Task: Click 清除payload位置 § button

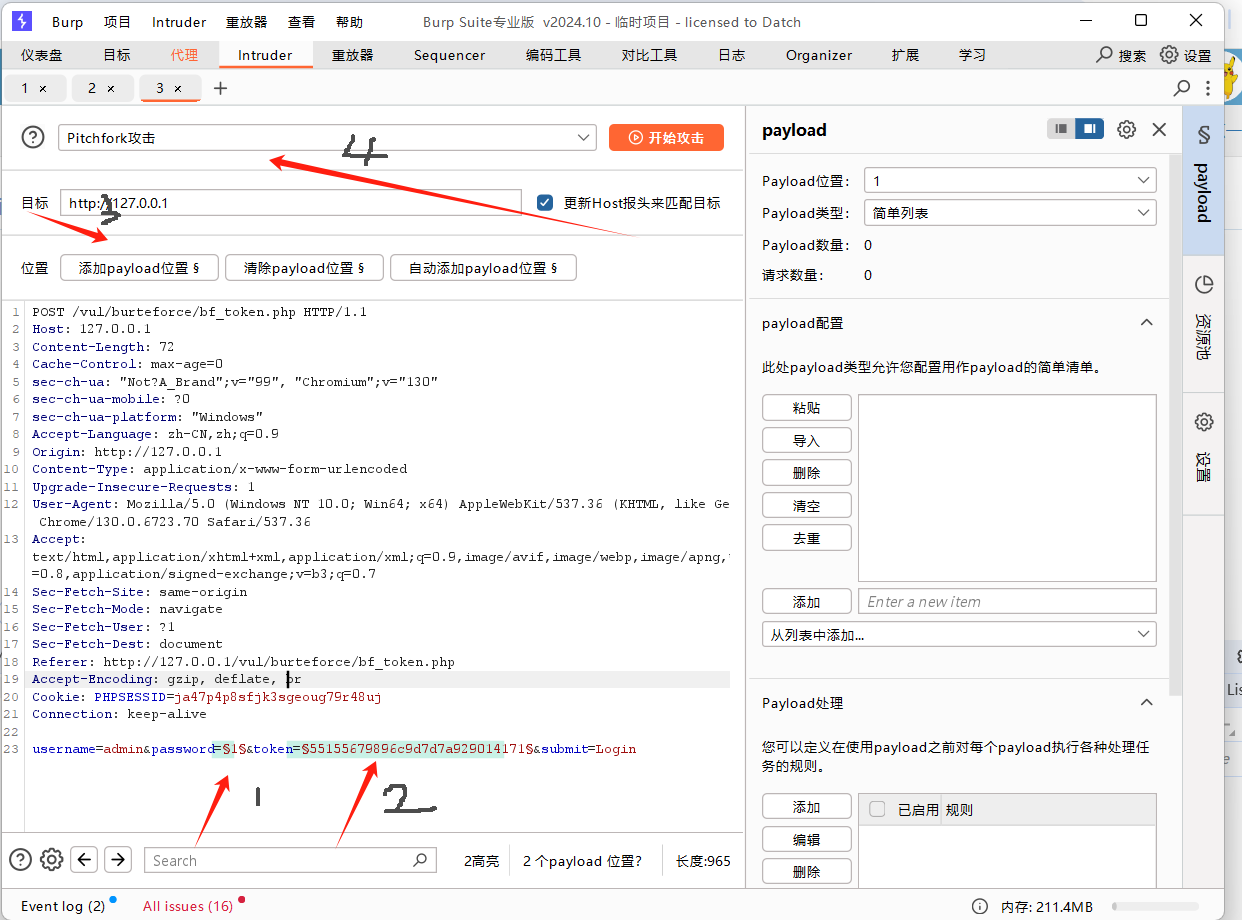Action: (x=303, y=268)
